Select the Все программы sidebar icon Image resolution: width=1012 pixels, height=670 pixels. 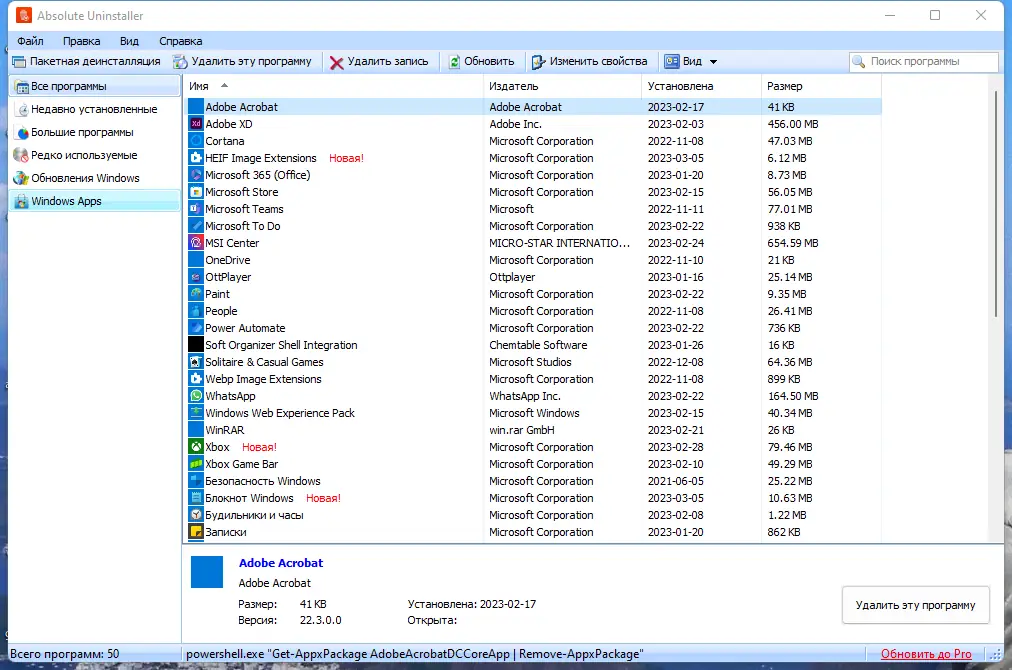coord(22,86)
